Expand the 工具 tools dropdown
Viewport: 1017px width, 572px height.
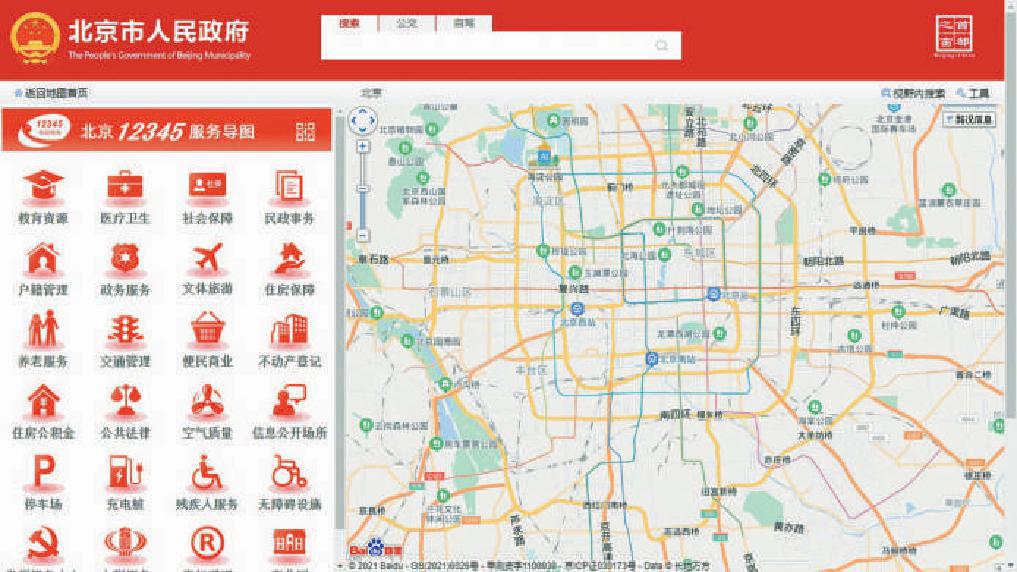(972, 93)
